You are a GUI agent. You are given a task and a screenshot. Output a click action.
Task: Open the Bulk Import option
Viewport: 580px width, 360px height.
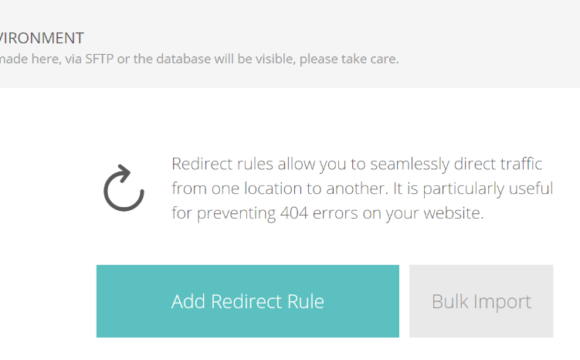(481, 301)
